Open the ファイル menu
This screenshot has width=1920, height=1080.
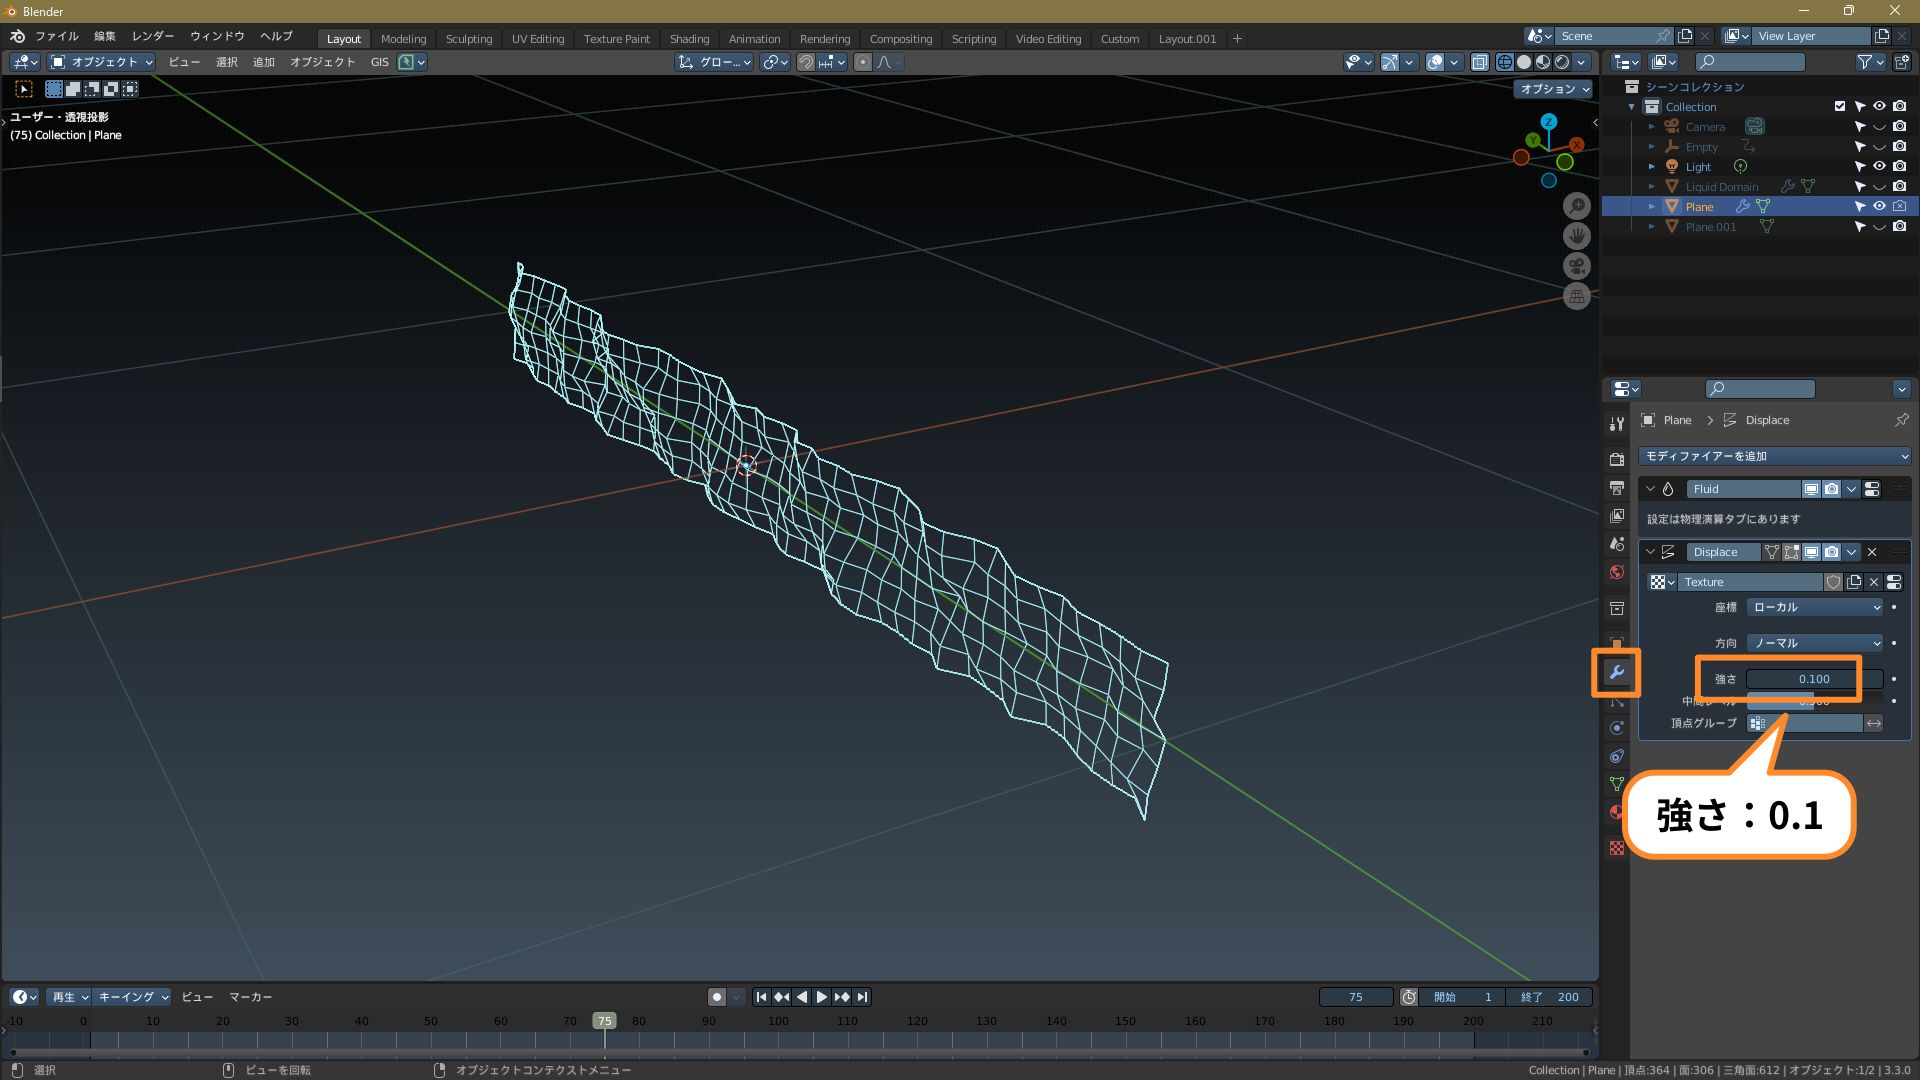pyautogui.click(x=57, y=36)
